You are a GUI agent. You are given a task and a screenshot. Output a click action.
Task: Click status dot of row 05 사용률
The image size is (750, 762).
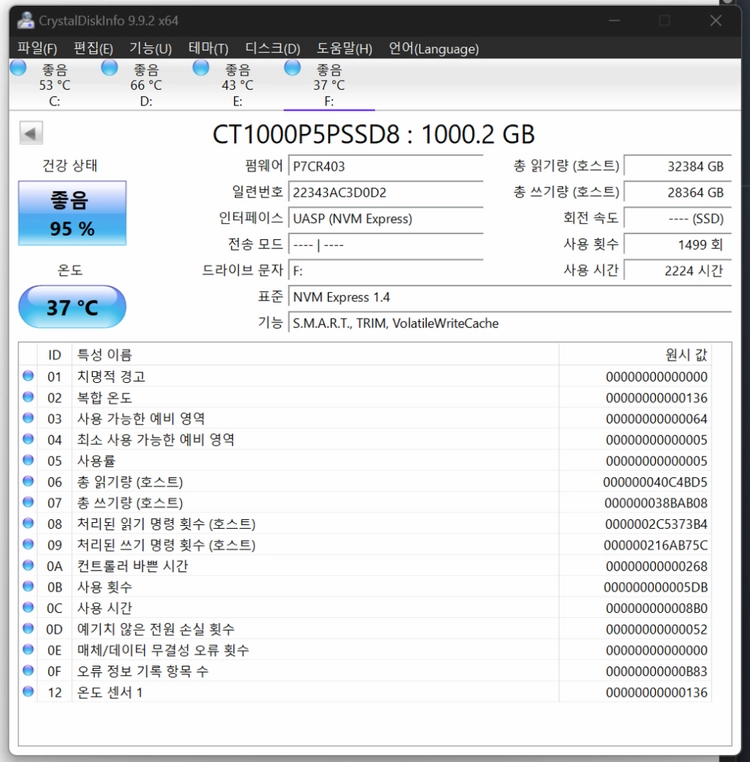pyautogui.click(x=28, y=460)
